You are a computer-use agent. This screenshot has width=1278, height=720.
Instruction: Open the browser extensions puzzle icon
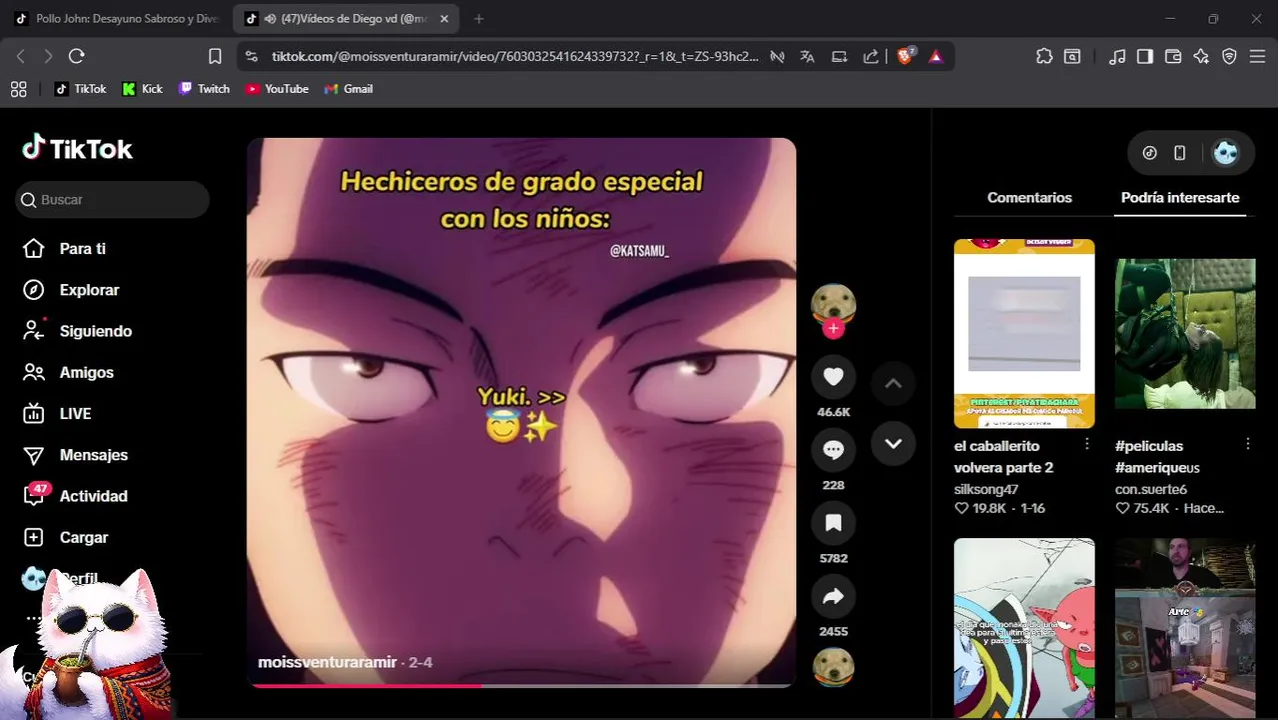click(x=1044, y=57)
